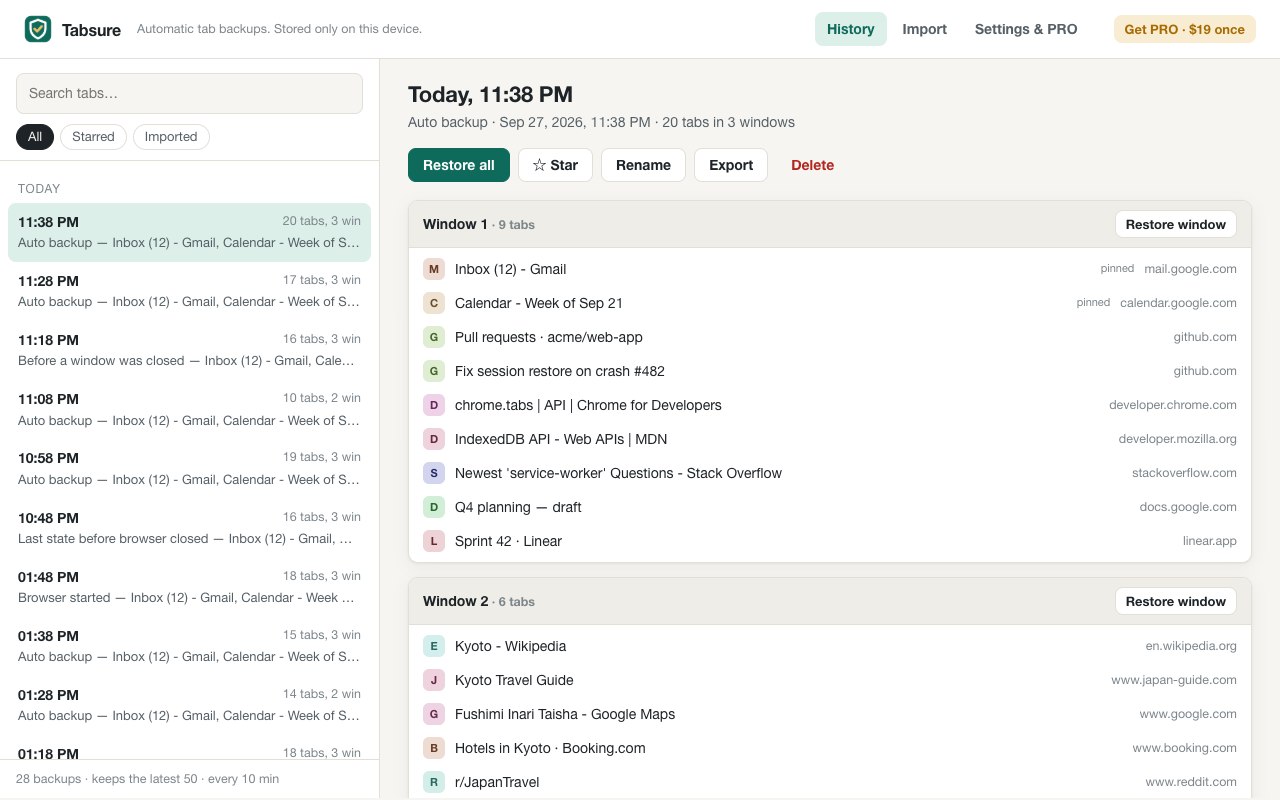Viewport: 1280px width, 800px height.
Task: Click the M favicon for Inbox Gmail tab
Action: pos(434,269)
